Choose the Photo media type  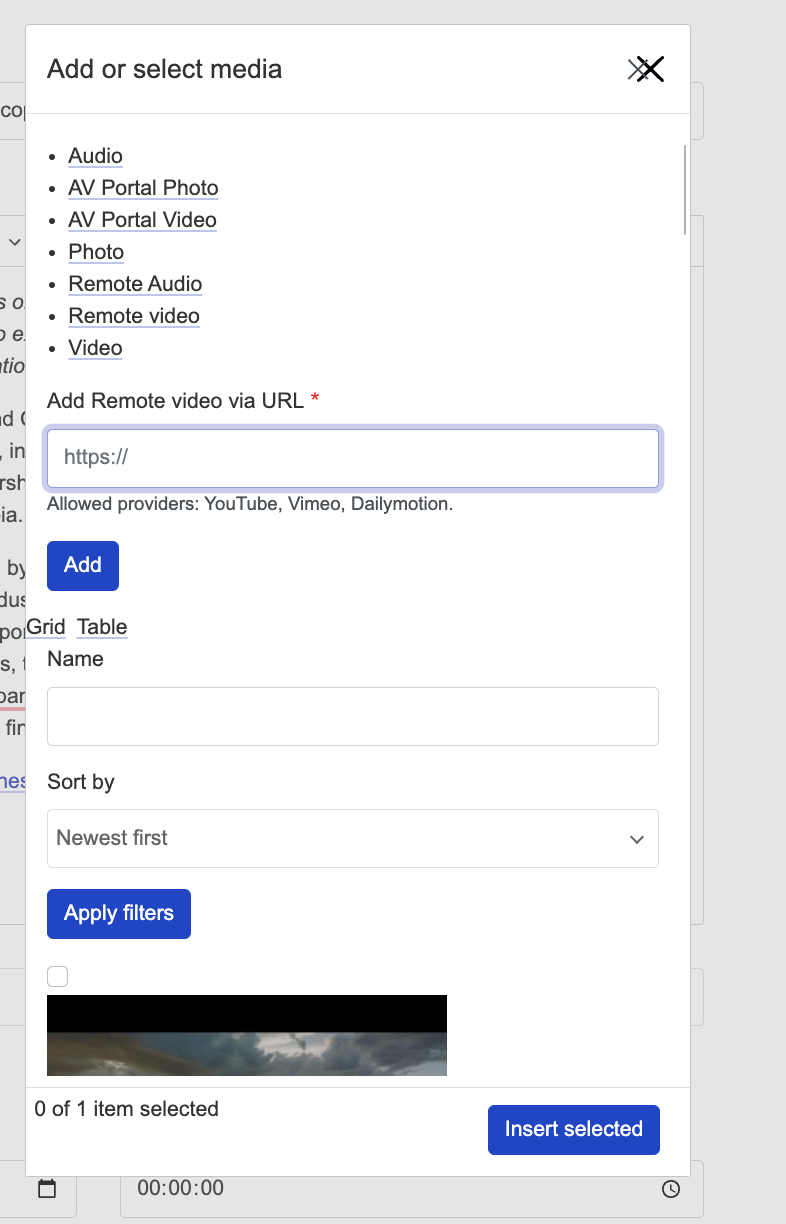96,252
